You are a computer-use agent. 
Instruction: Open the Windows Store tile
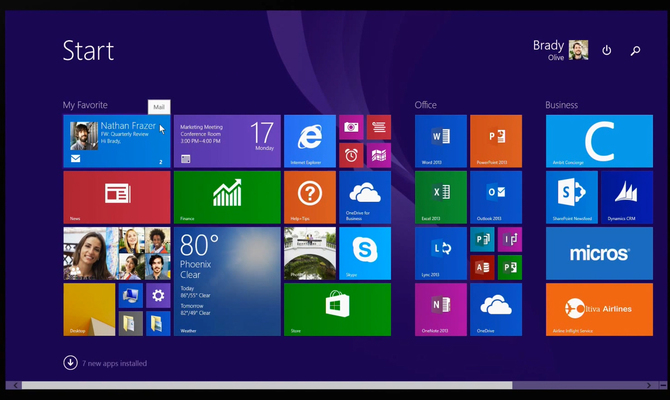click(337, 309)
